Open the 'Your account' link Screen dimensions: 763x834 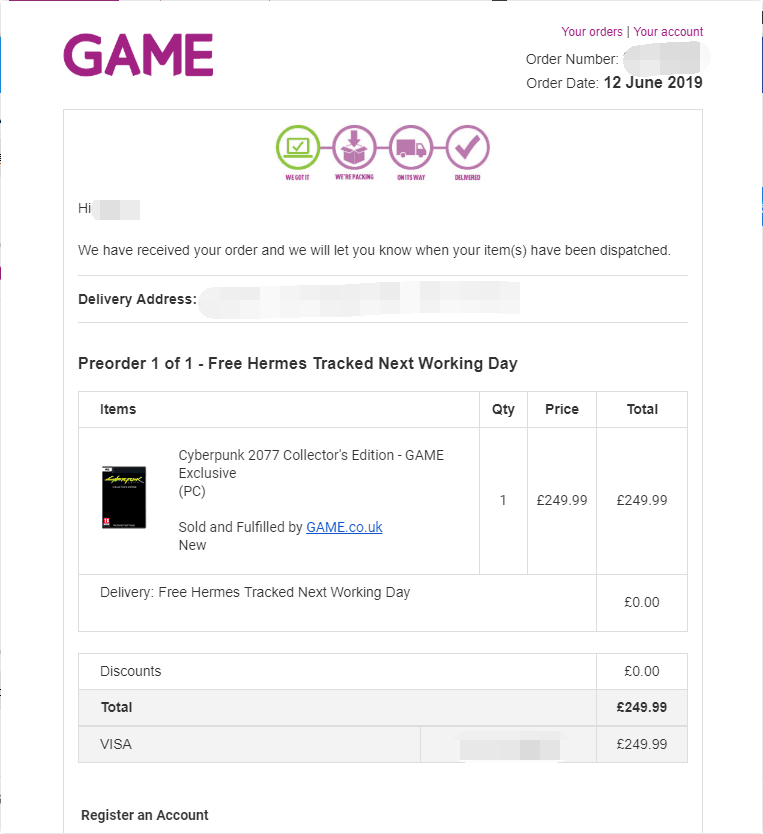(x=668, y=32)
